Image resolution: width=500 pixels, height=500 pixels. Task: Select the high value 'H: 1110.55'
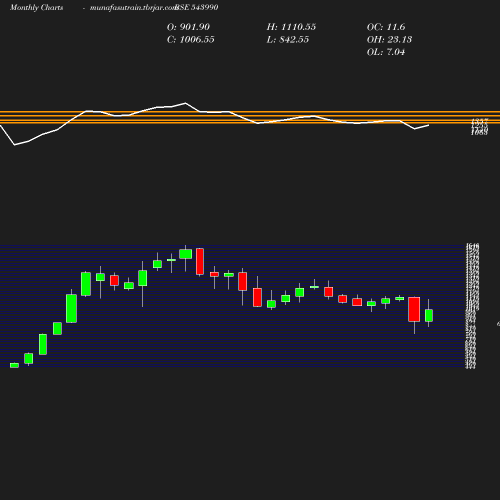pyautogui.click(x=291, y=27)
